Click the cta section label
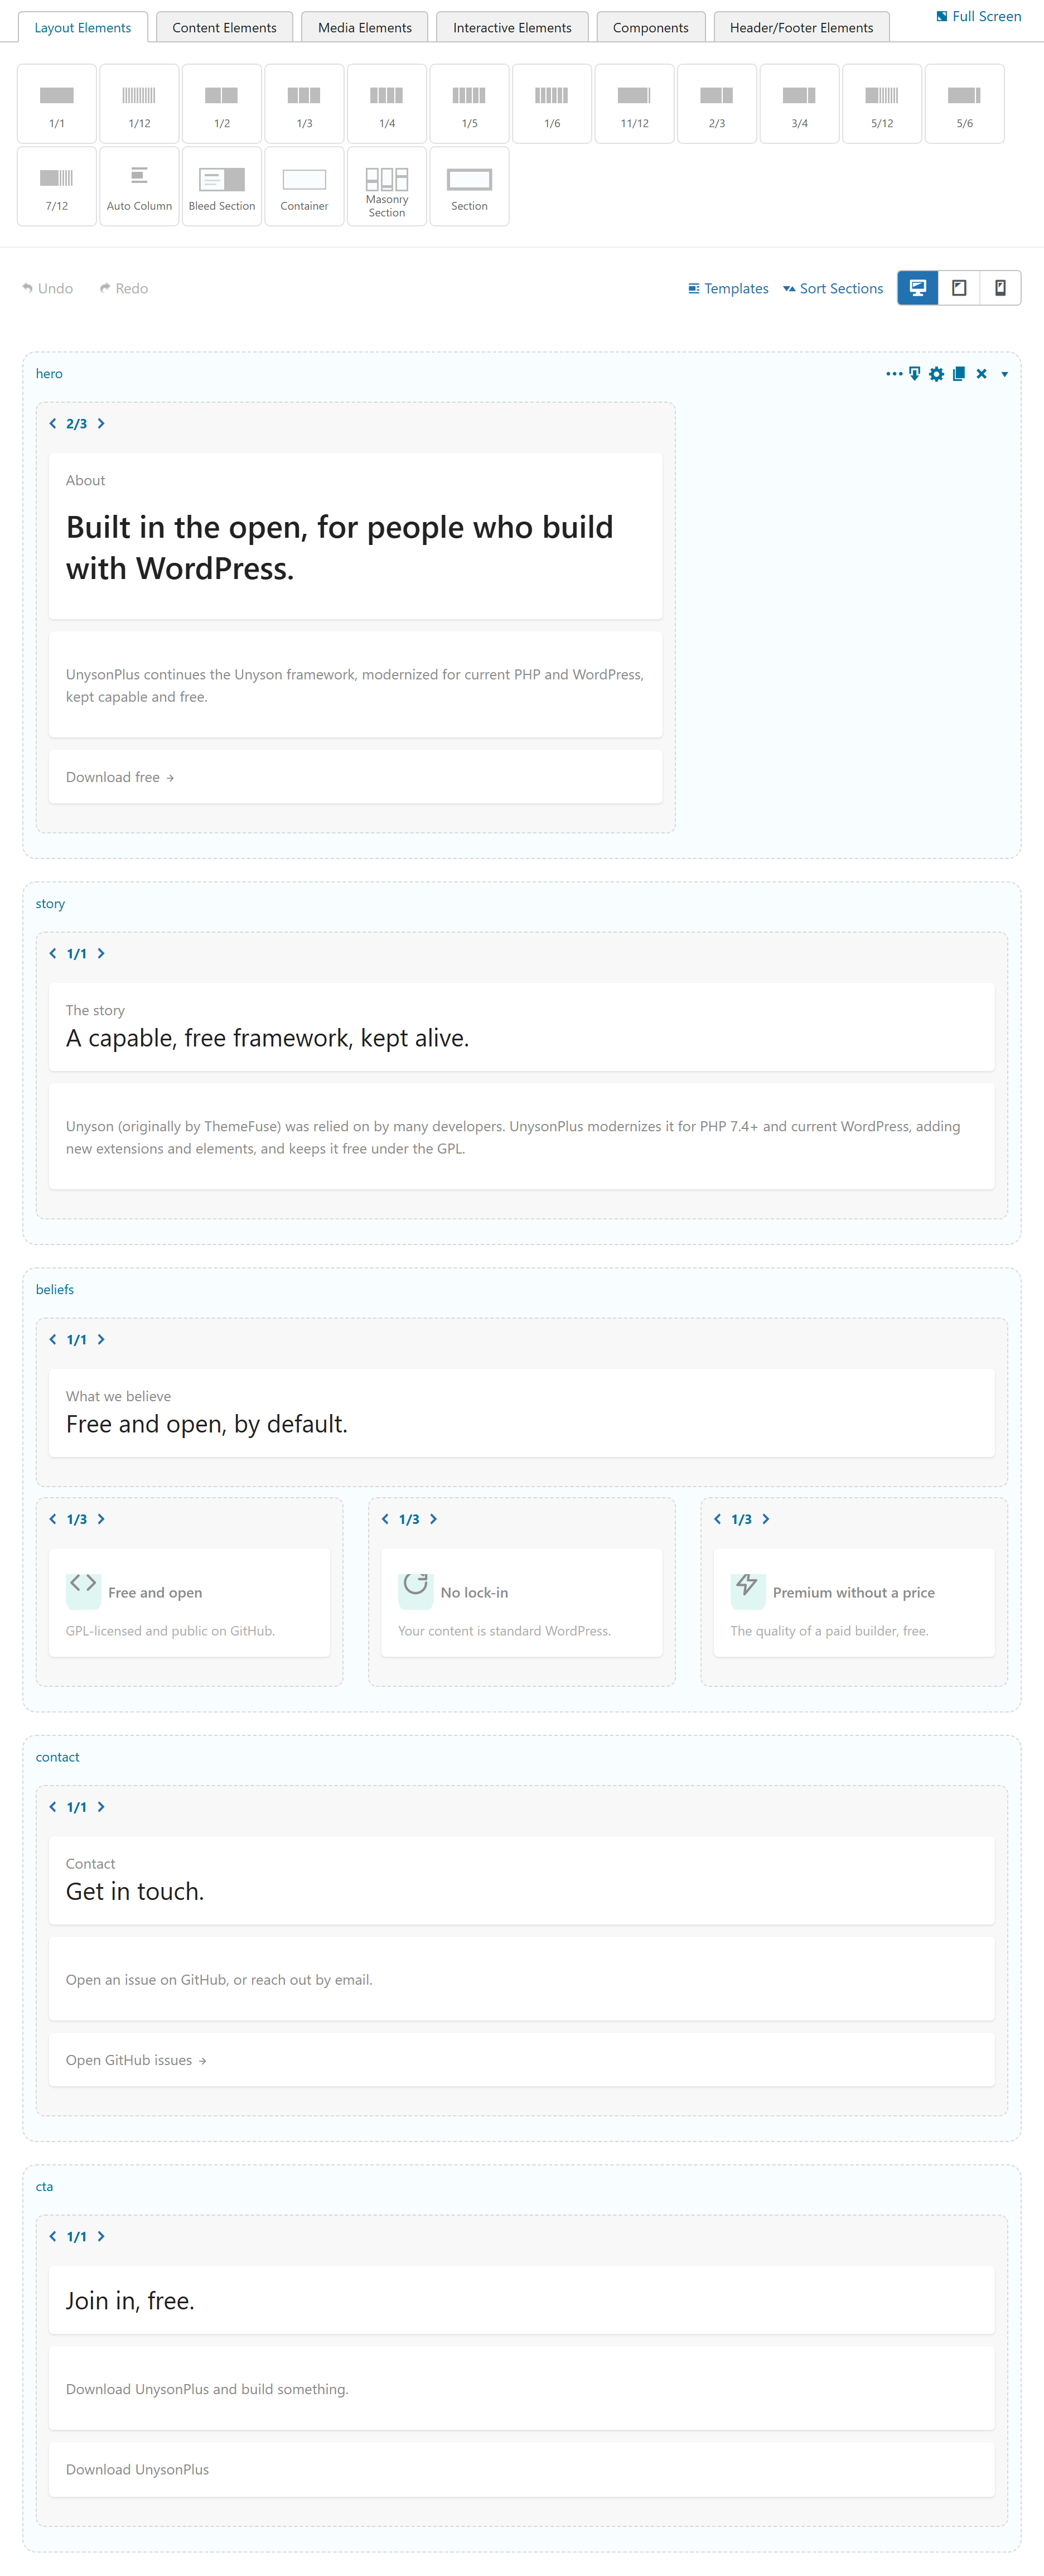Viewport: 1044px width, 2576px height. tap(44, 2187)
